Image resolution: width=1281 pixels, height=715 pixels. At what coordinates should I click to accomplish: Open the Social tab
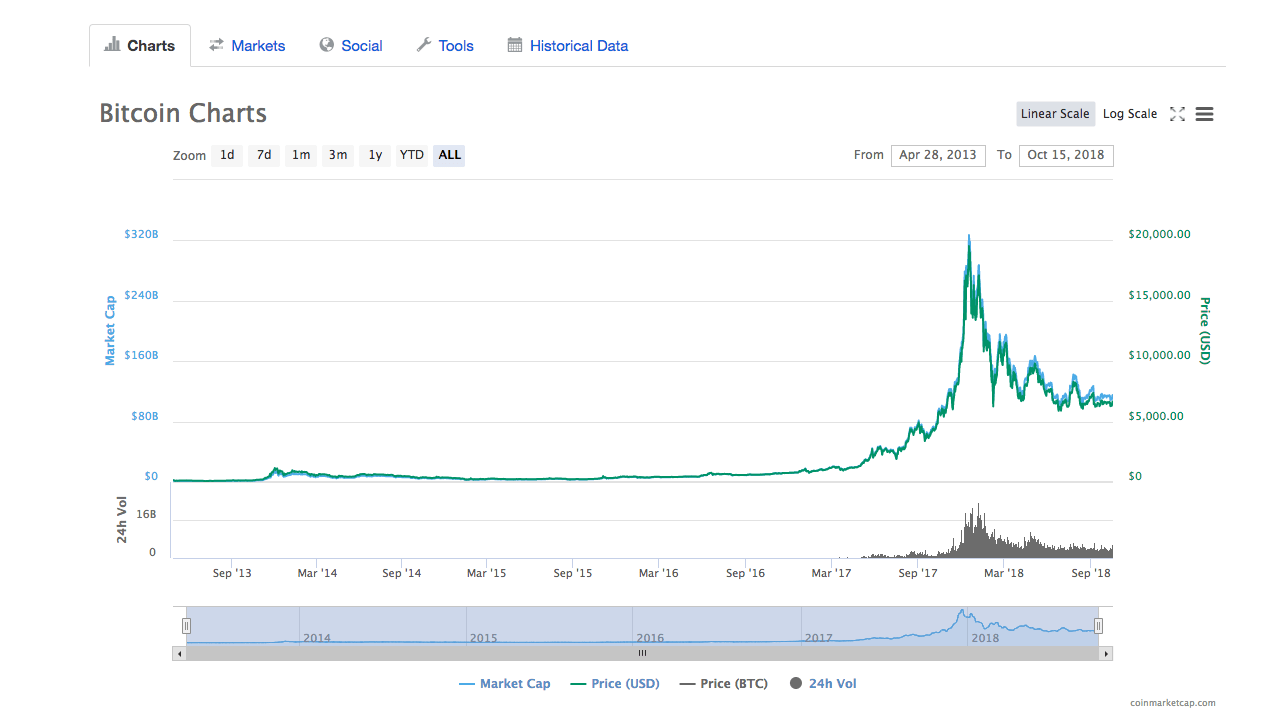point(351,46)
